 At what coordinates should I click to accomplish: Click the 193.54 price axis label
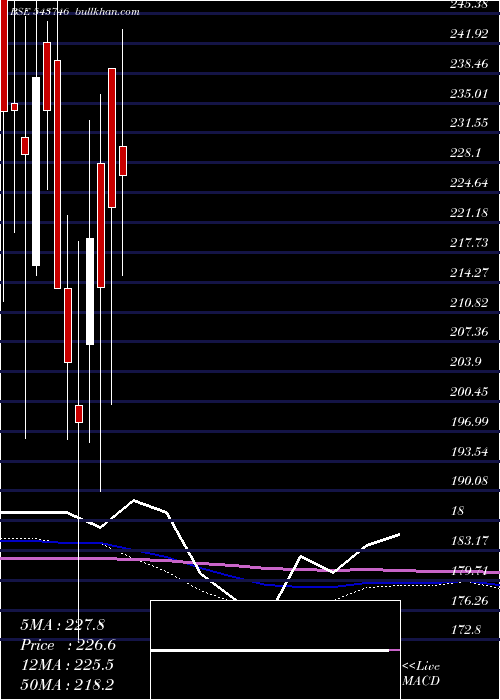[469, 452]
